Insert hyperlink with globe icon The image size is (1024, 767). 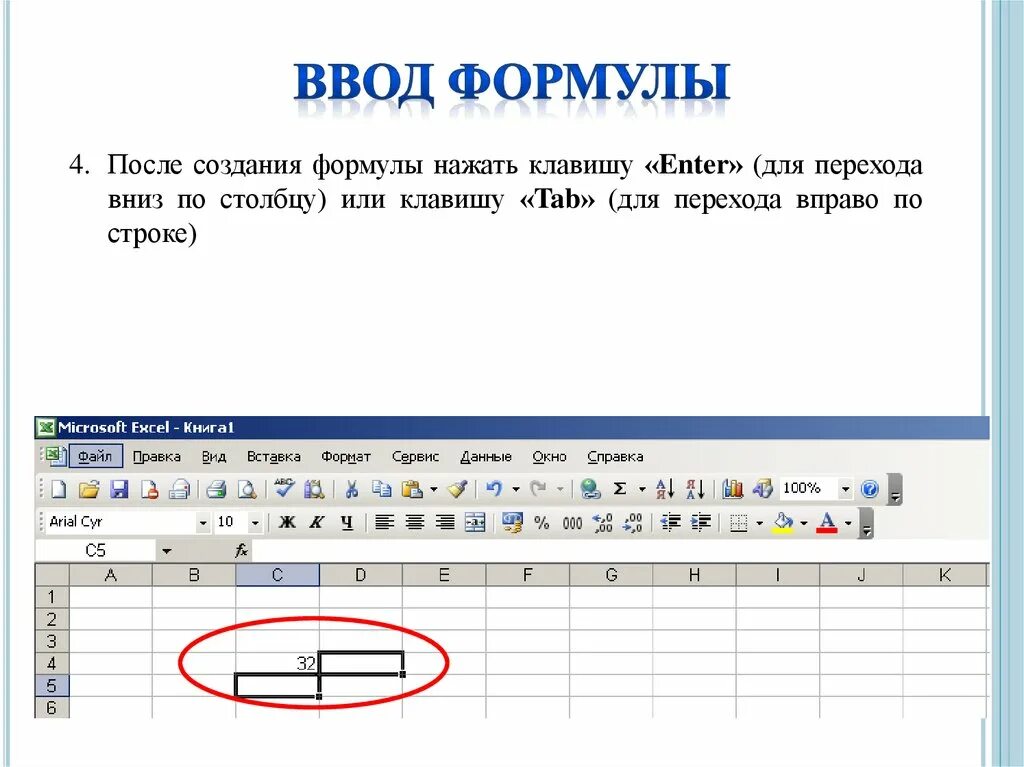tap(590, 489)
